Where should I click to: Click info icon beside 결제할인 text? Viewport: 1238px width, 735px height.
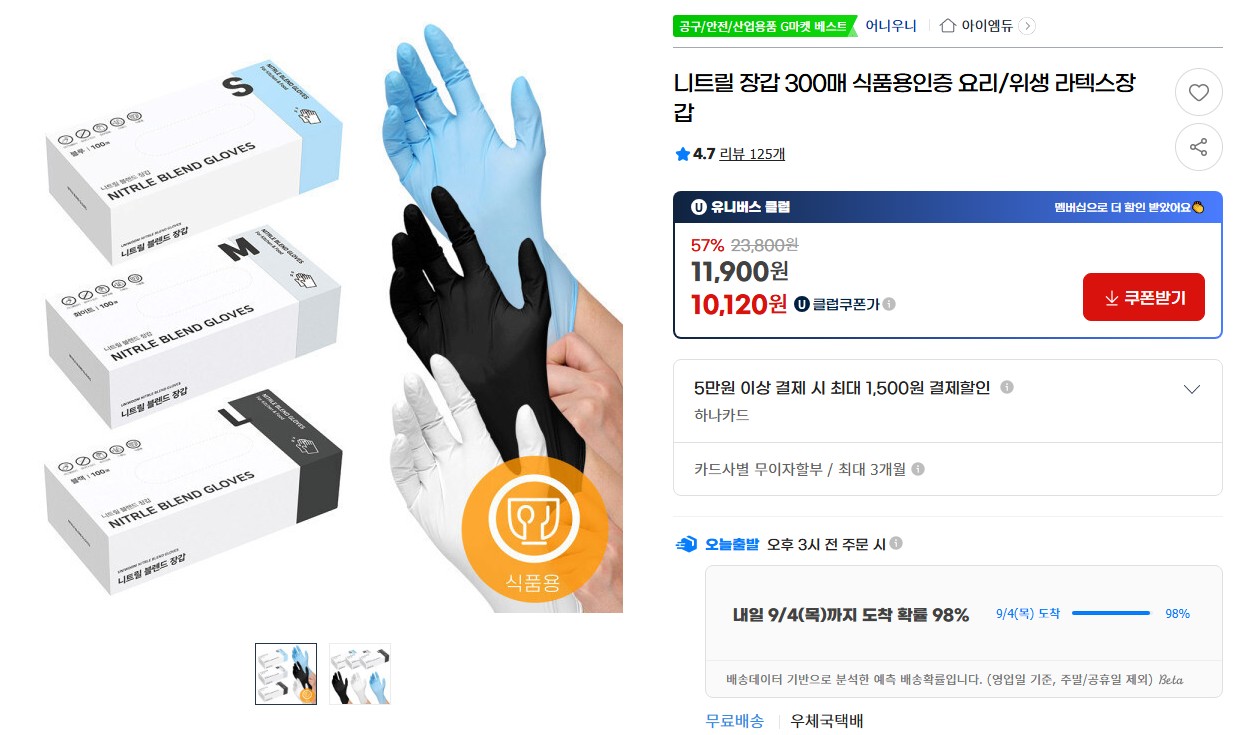coord(1007,387)
